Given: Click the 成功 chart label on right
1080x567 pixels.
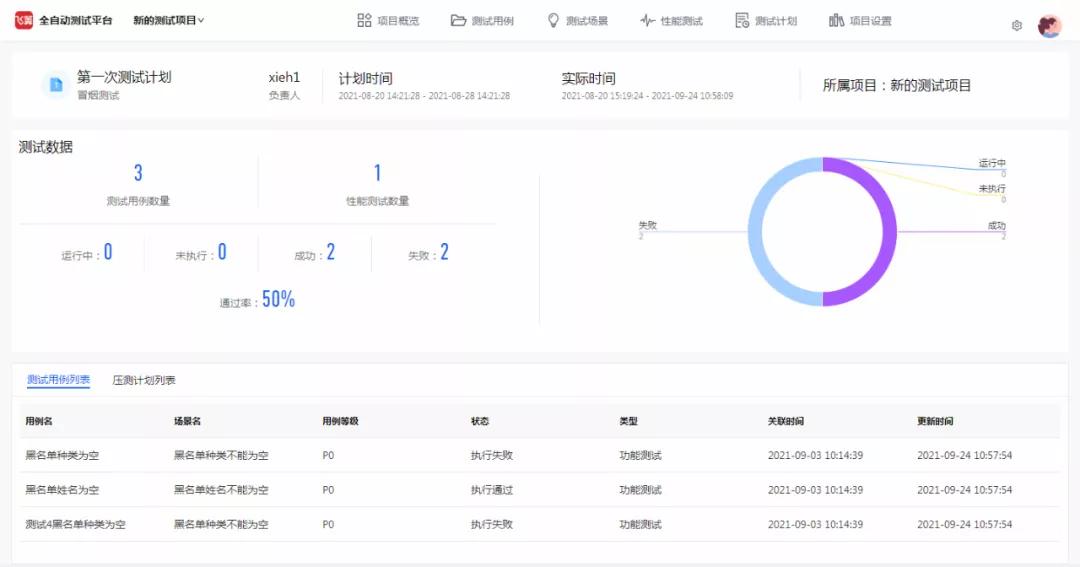Looking at the screenshot, I should (997, 225).
